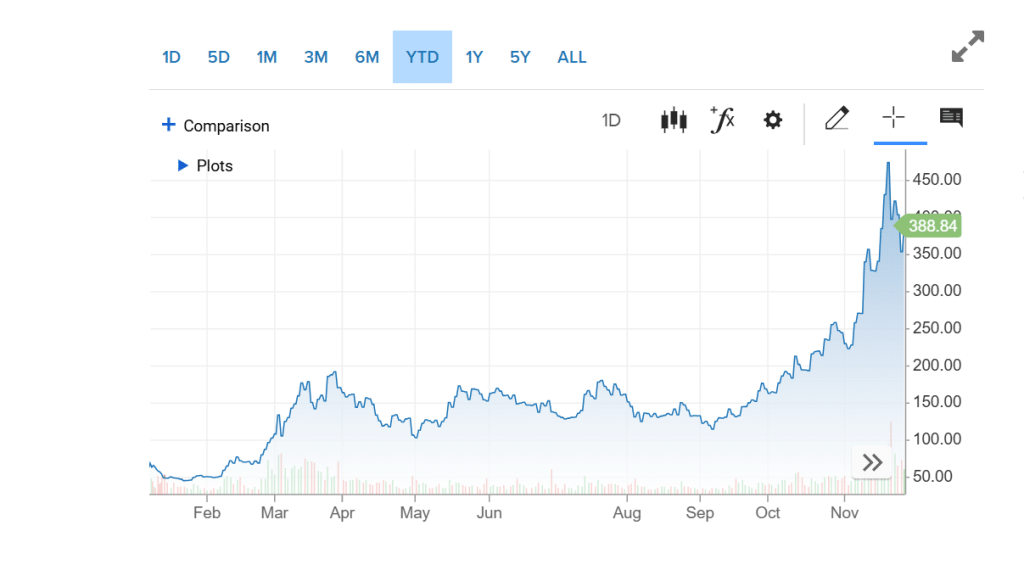The width and height of the screenshot is (1024, 570).
Task: Add a symbol Comparison
Action: click(x=216, y=126)
